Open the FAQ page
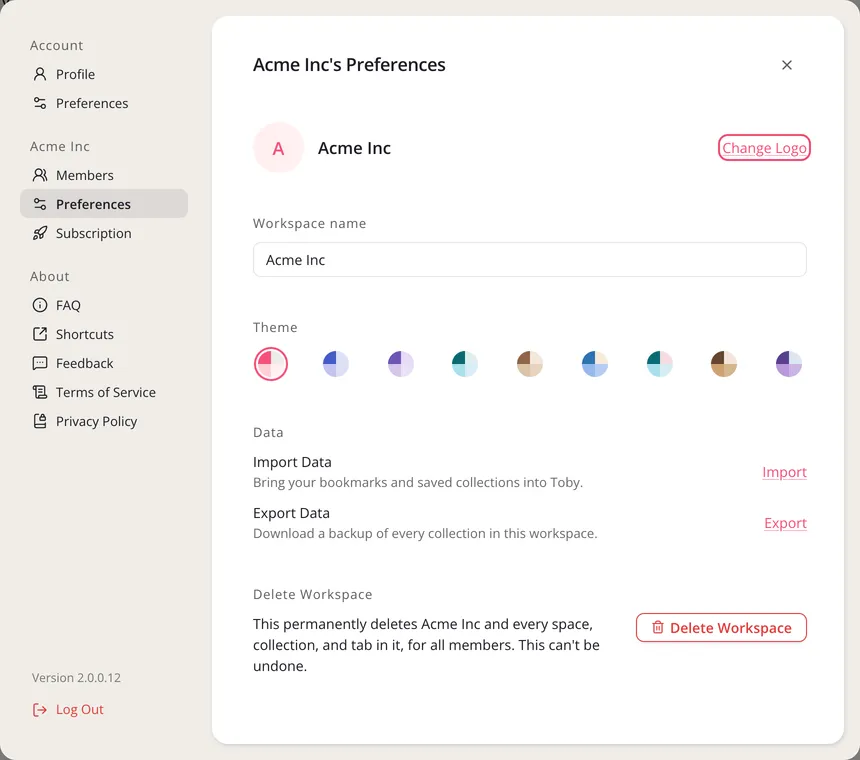Viewport: 860px width, 760px height. [x=104, y=305]
